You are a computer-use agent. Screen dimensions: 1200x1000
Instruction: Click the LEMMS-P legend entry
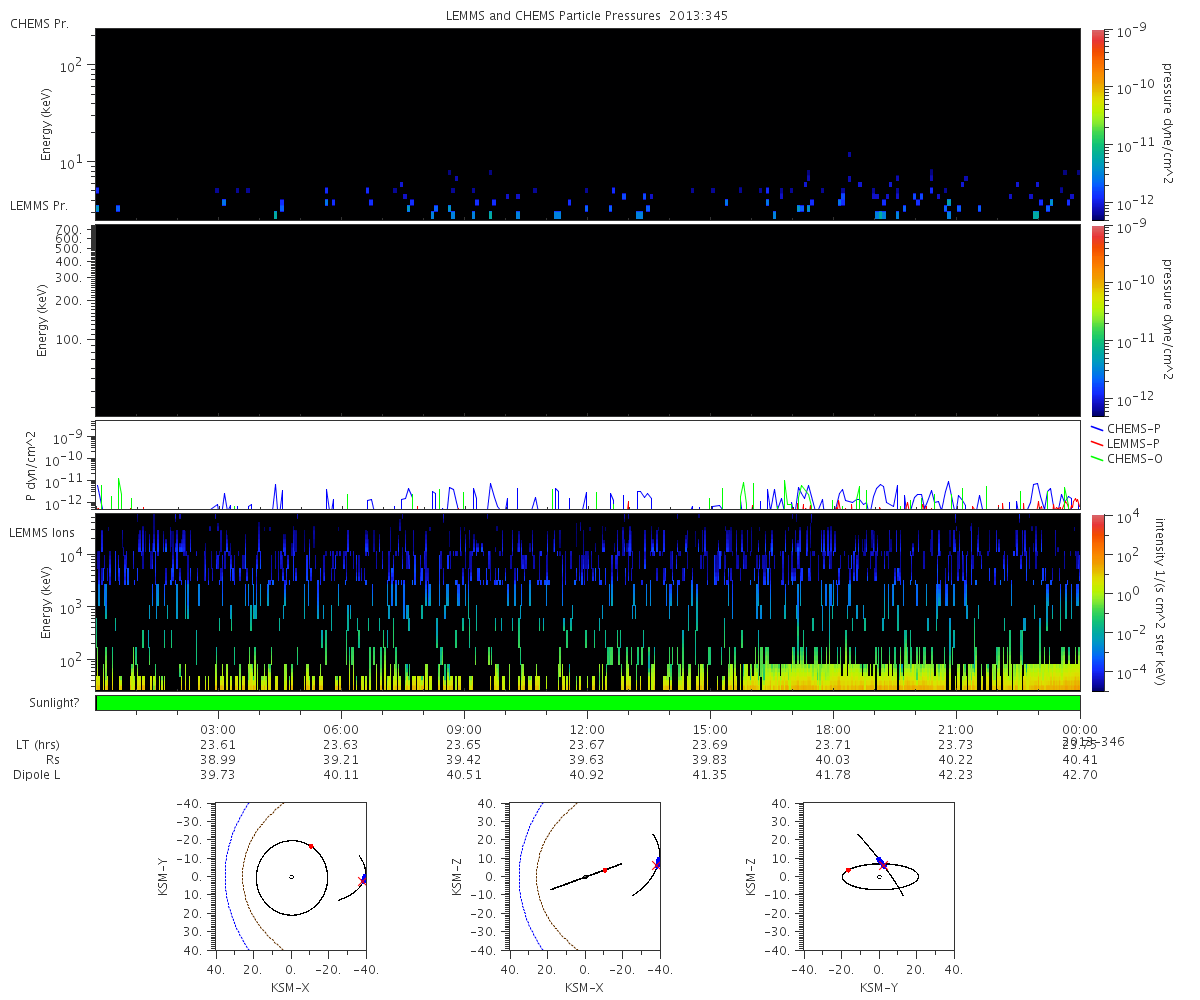[1125, 443]
